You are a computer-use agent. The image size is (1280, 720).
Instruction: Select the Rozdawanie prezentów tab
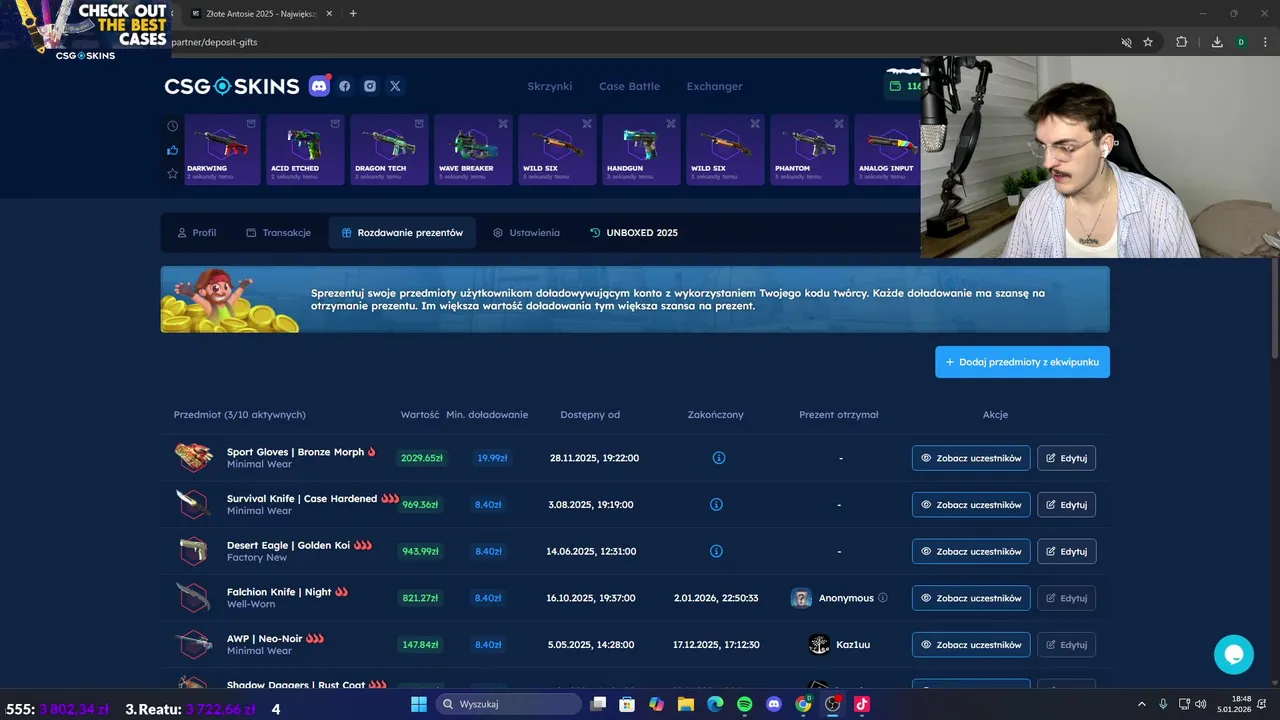tap(402, 233)
